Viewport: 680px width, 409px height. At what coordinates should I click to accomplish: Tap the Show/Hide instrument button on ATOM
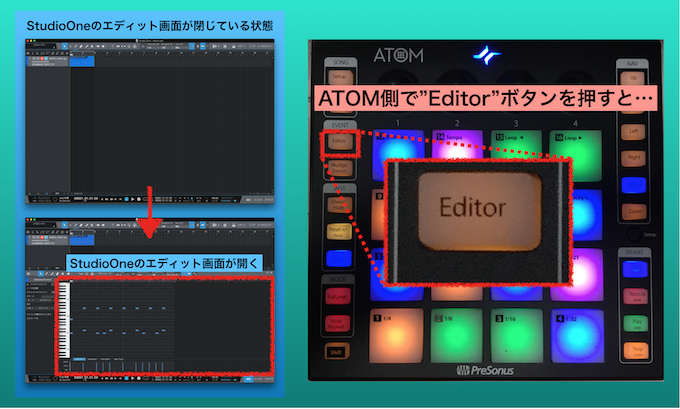point(339,205)
